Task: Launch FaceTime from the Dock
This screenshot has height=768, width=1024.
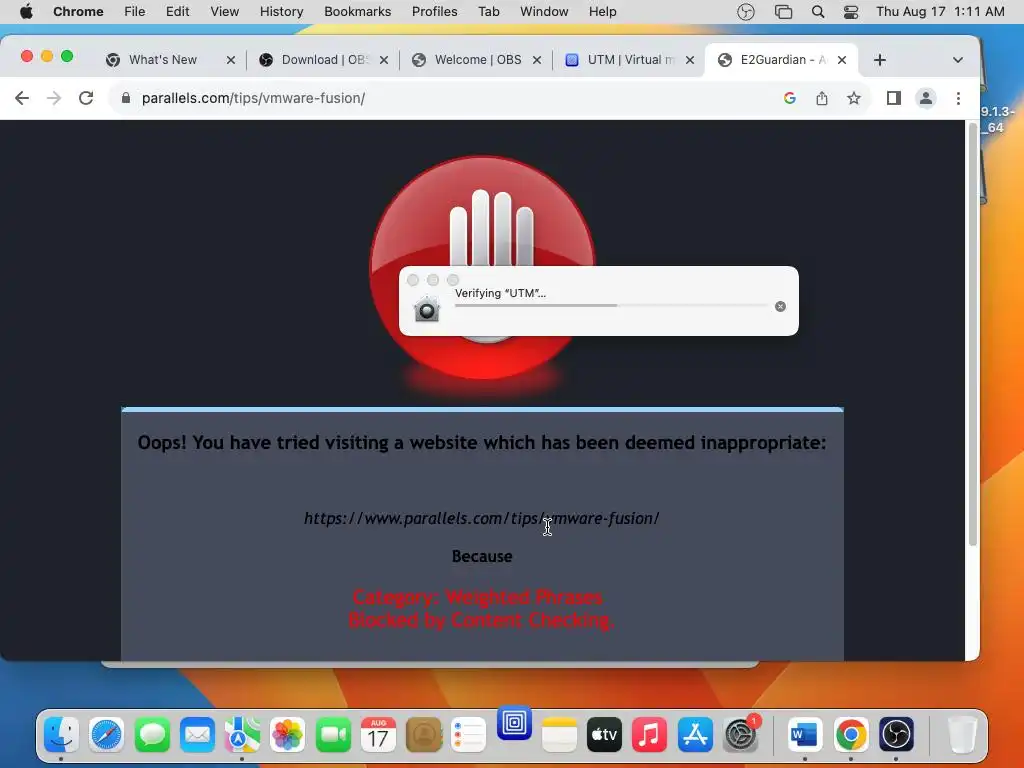Action: click(333, 735)
